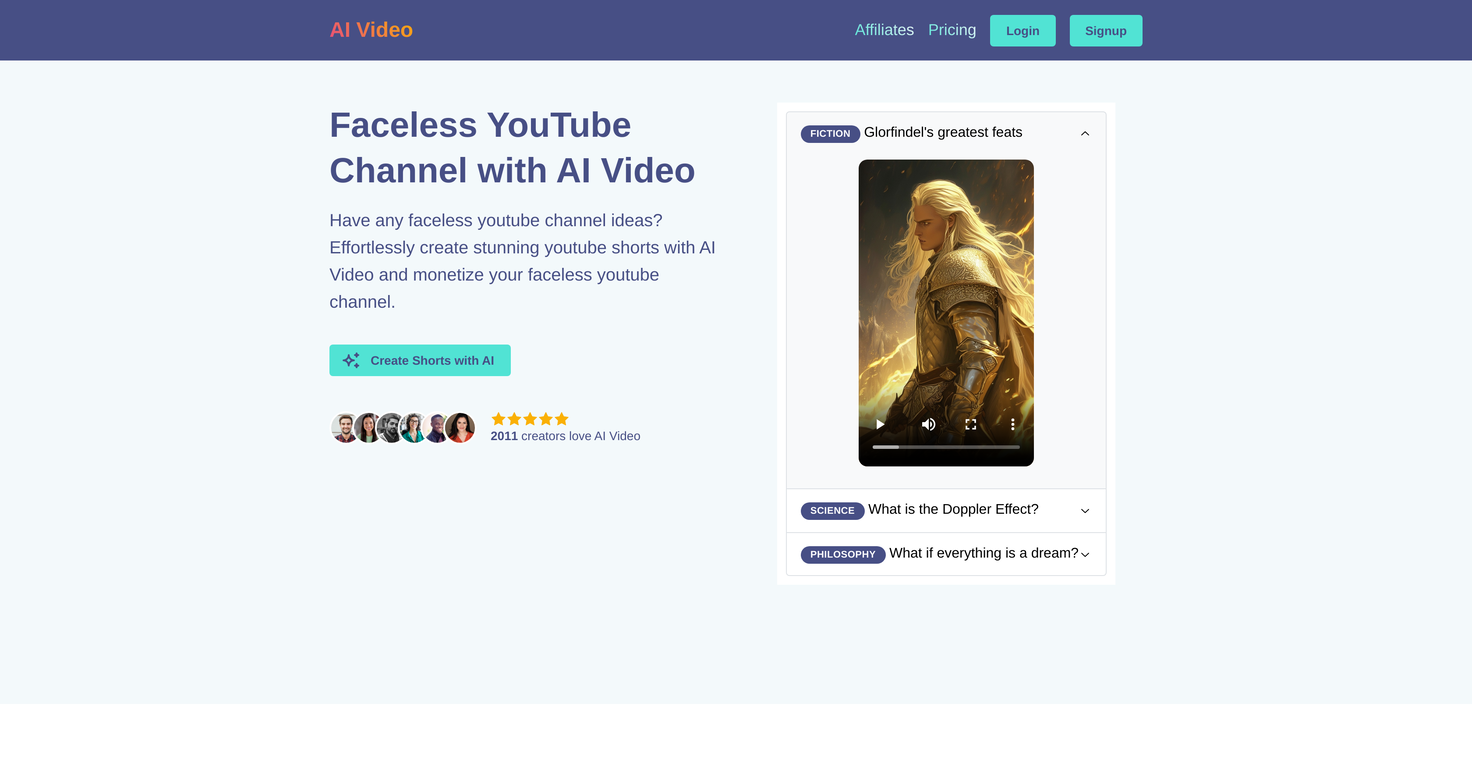This screenshot has width=1472, height=768.
Task: Click the Signup button
Action: (x=1105, y=30)
